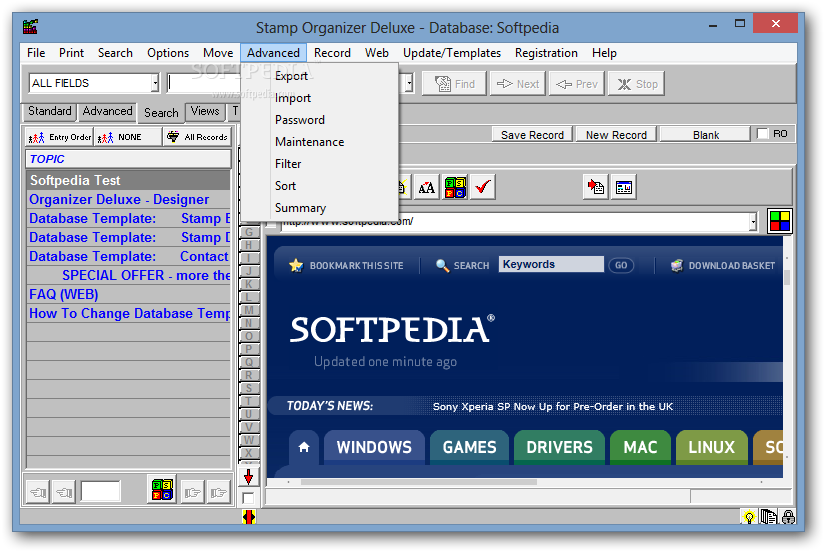Click the light bulb status icon
This screenshot has height=552, width=825.
749,517
